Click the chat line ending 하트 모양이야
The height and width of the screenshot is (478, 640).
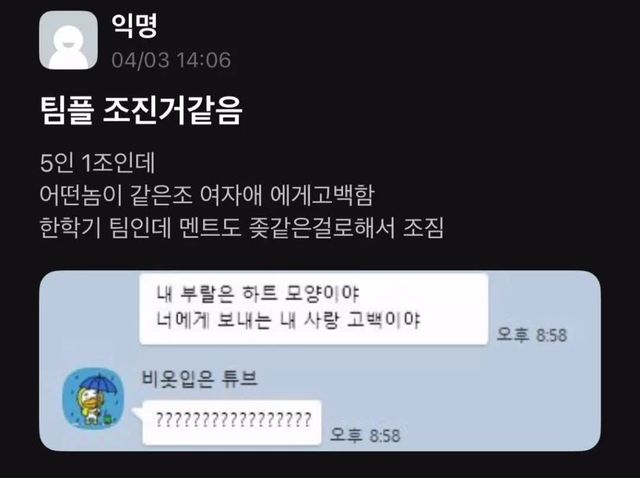[x=258, y=293]
